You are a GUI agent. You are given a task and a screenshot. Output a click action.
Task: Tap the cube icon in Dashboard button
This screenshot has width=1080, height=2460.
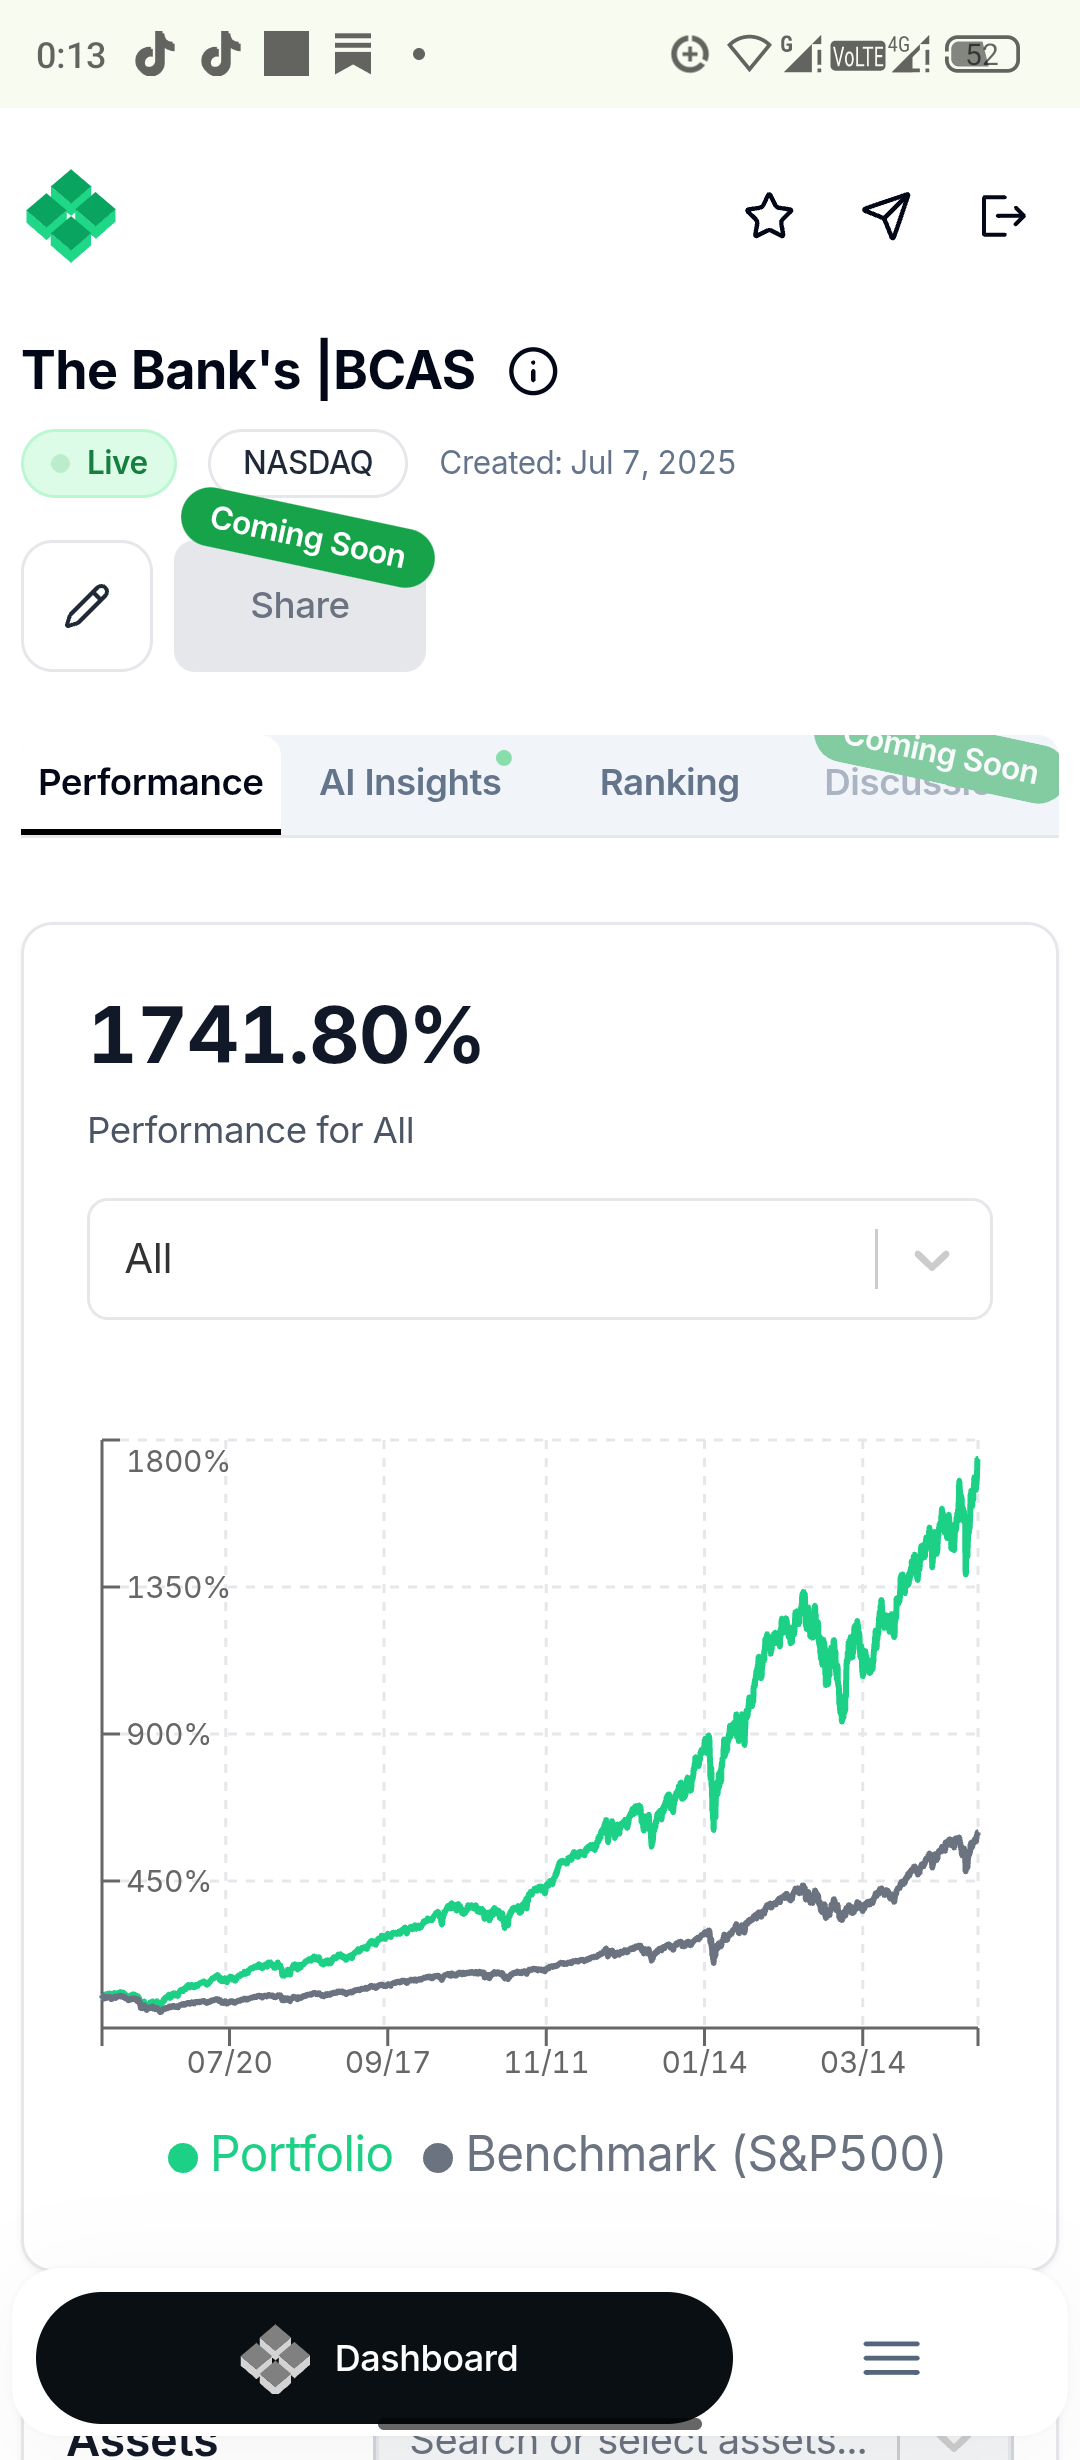276,2359
